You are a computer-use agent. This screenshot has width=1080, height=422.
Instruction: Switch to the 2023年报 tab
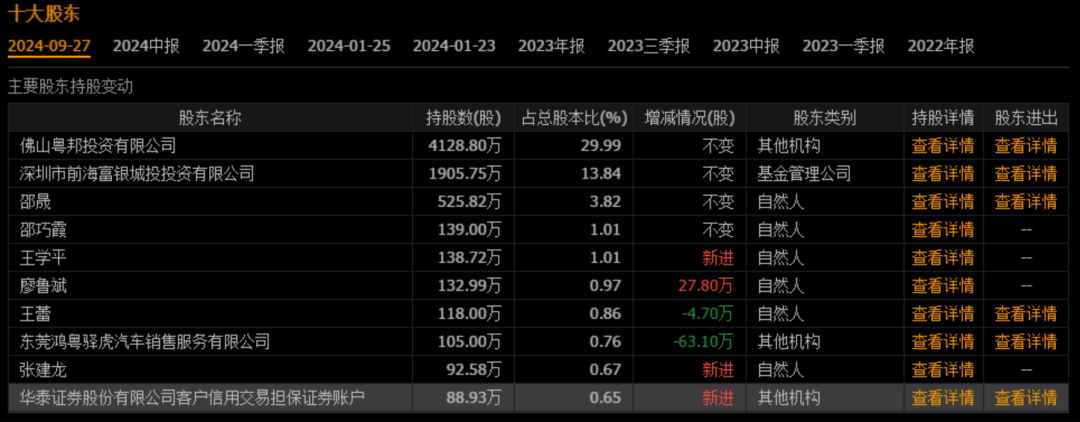pyautogui.click(x=551, y=46)
